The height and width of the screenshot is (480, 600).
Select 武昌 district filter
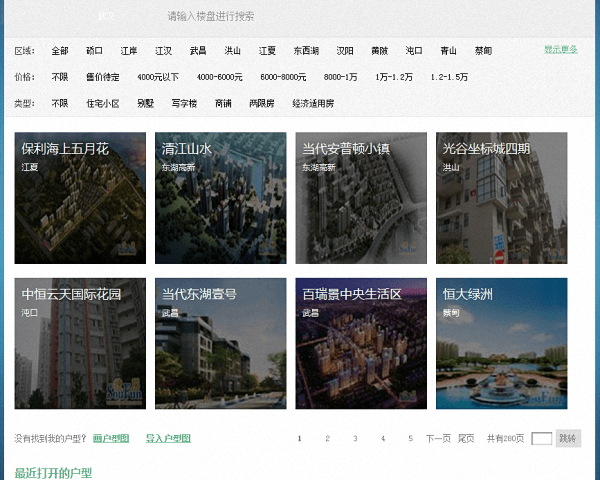[x=198, y=50]
